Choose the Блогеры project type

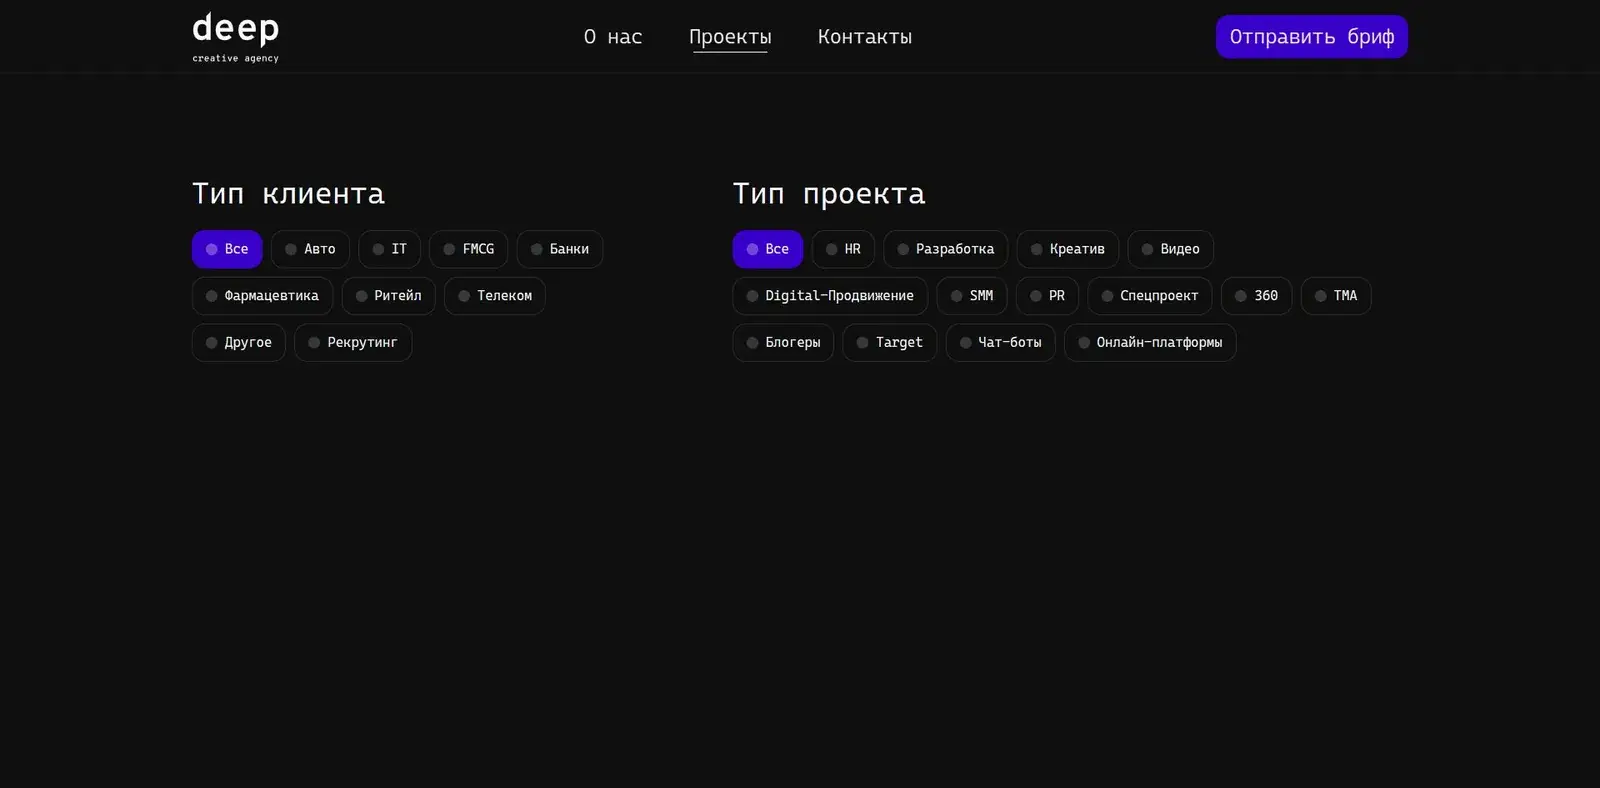pos(783,342)
